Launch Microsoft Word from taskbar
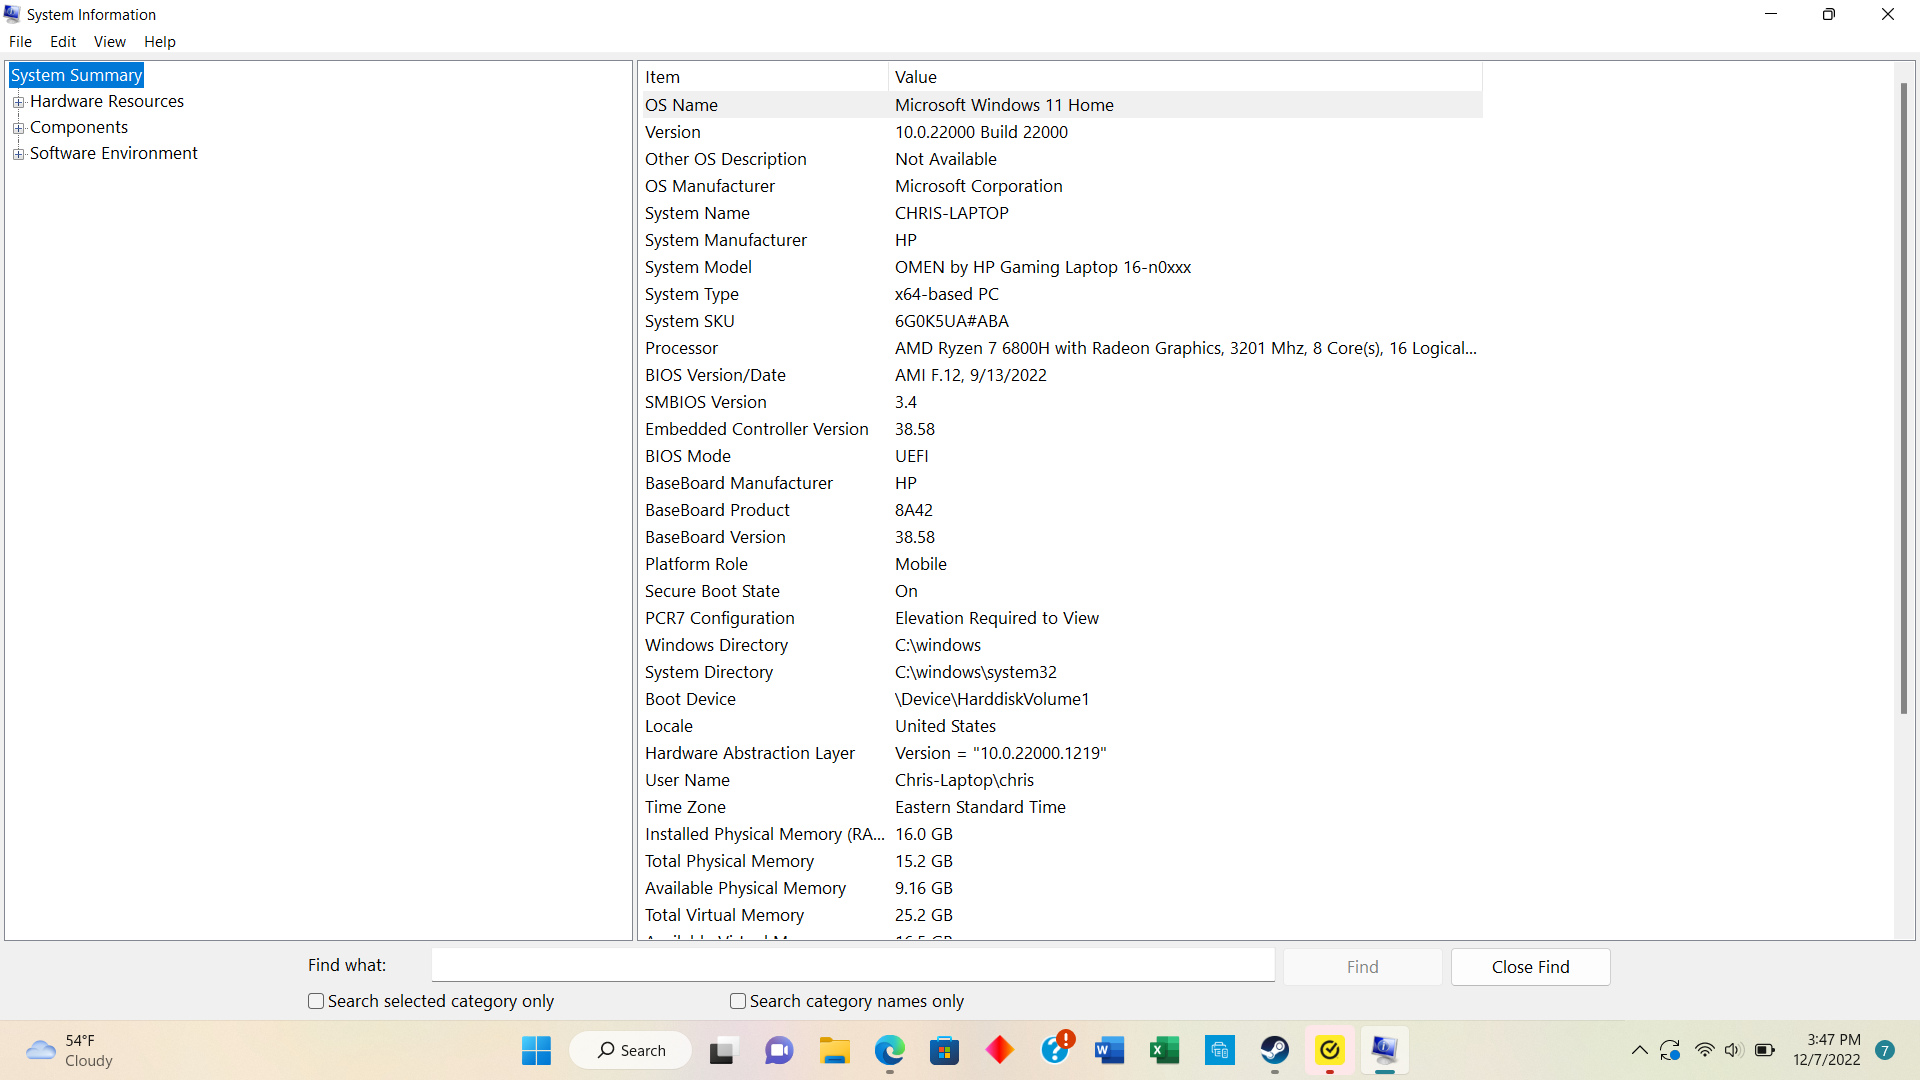The image size is (1920, 1080). click(x=1110, y=1050)
